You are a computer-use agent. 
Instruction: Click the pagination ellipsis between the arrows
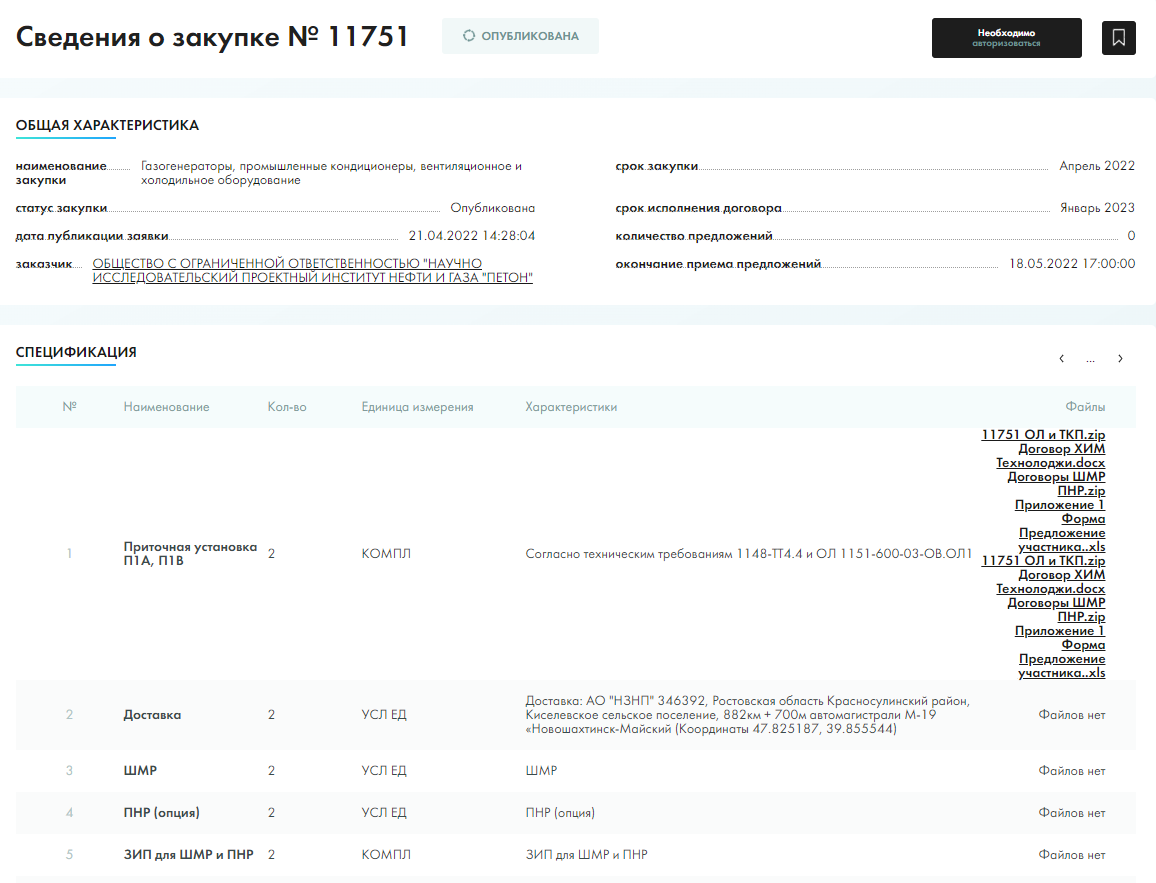pyautogui.click(x=1090, y=359)
